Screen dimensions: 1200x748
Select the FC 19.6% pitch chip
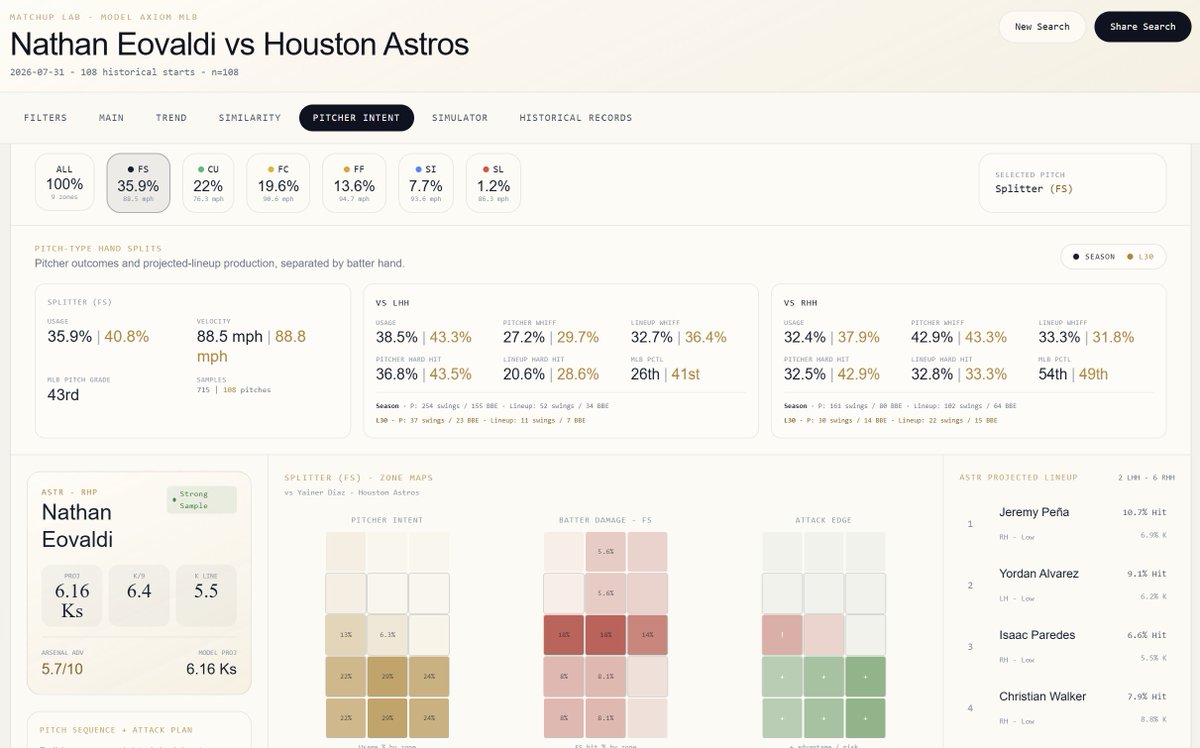[278, 183]
